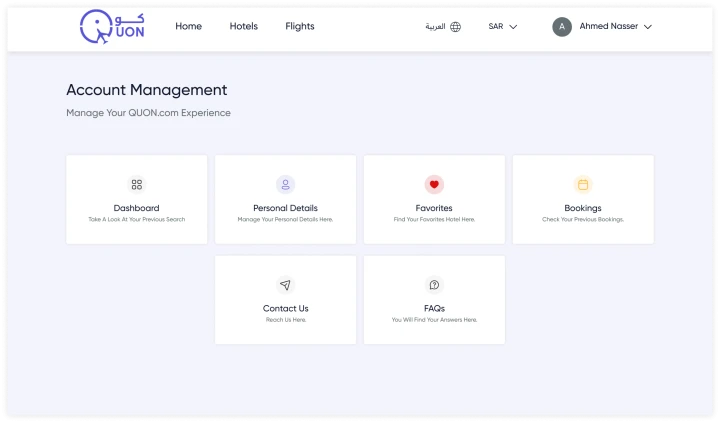Open the SAR currency dropdown

502,27
